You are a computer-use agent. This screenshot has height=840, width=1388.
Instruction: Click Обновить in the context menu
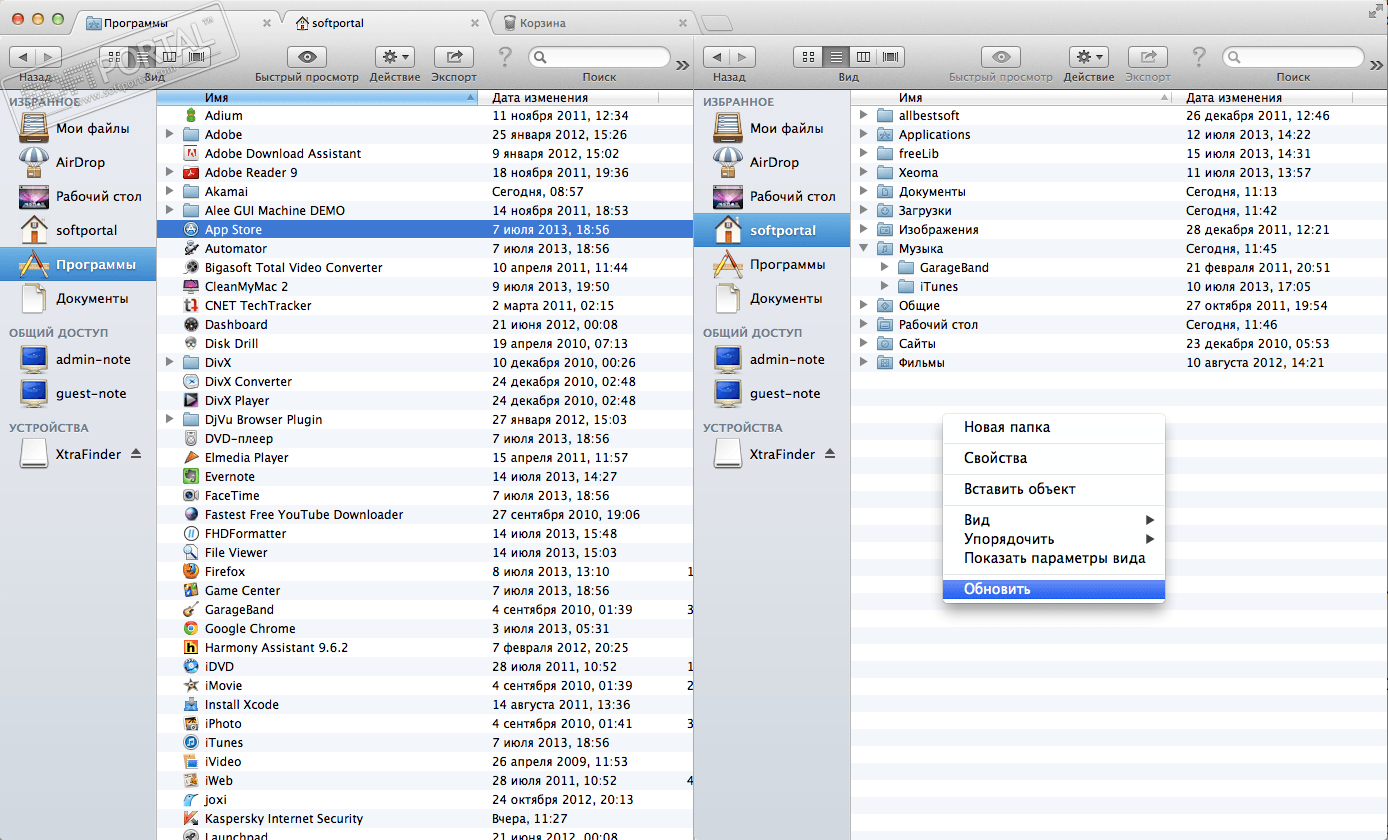coord(1054,589)
